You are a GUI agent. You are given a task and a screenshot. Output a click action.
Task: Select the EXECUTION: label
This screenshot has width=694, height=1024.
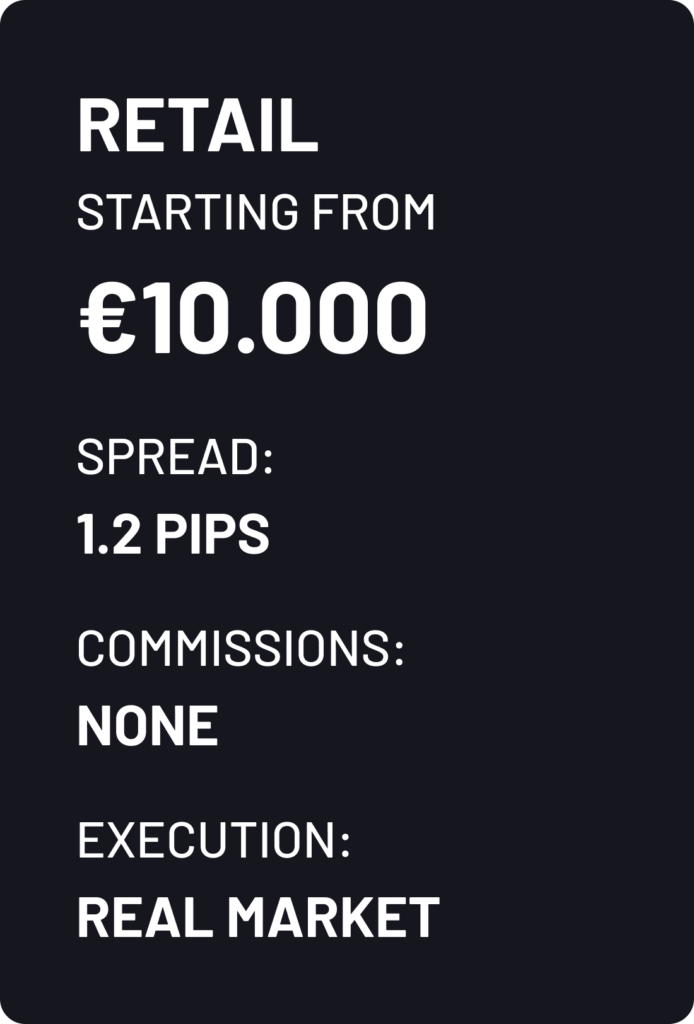(213, 841)
